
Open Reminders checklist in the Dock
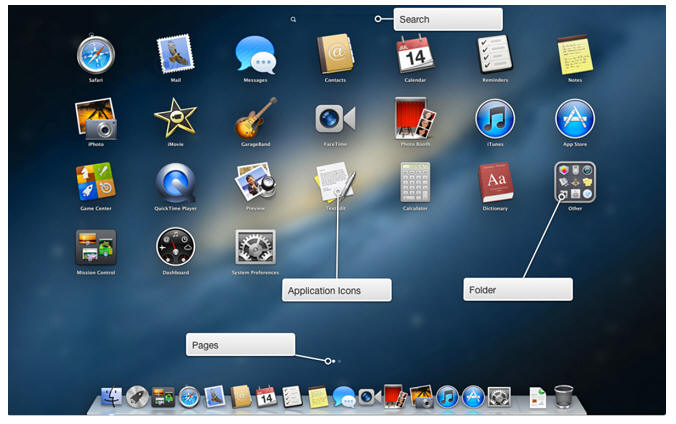click(292, 397)
